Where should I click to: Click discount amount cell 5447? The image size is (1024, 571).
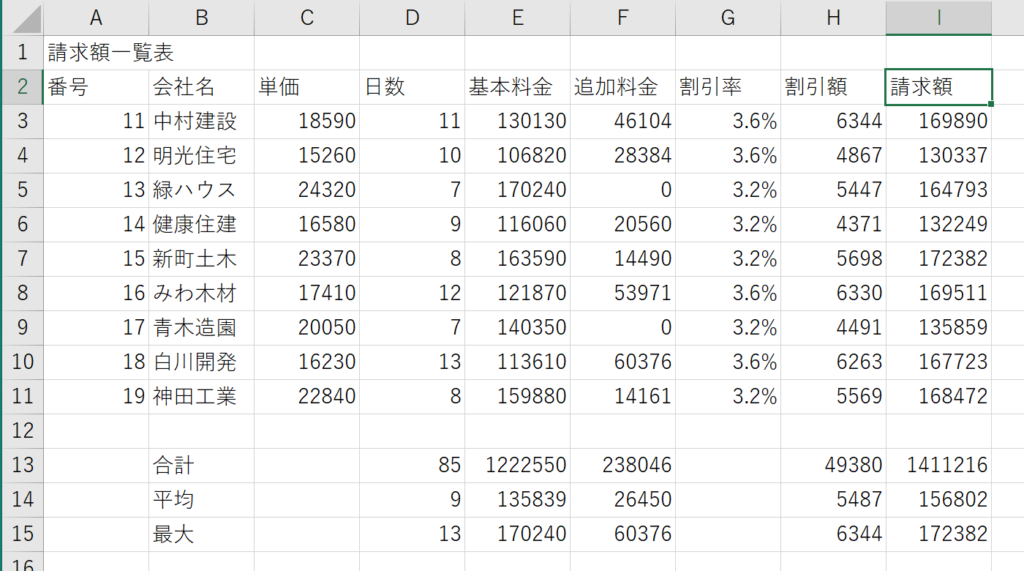tap(833, 190)
